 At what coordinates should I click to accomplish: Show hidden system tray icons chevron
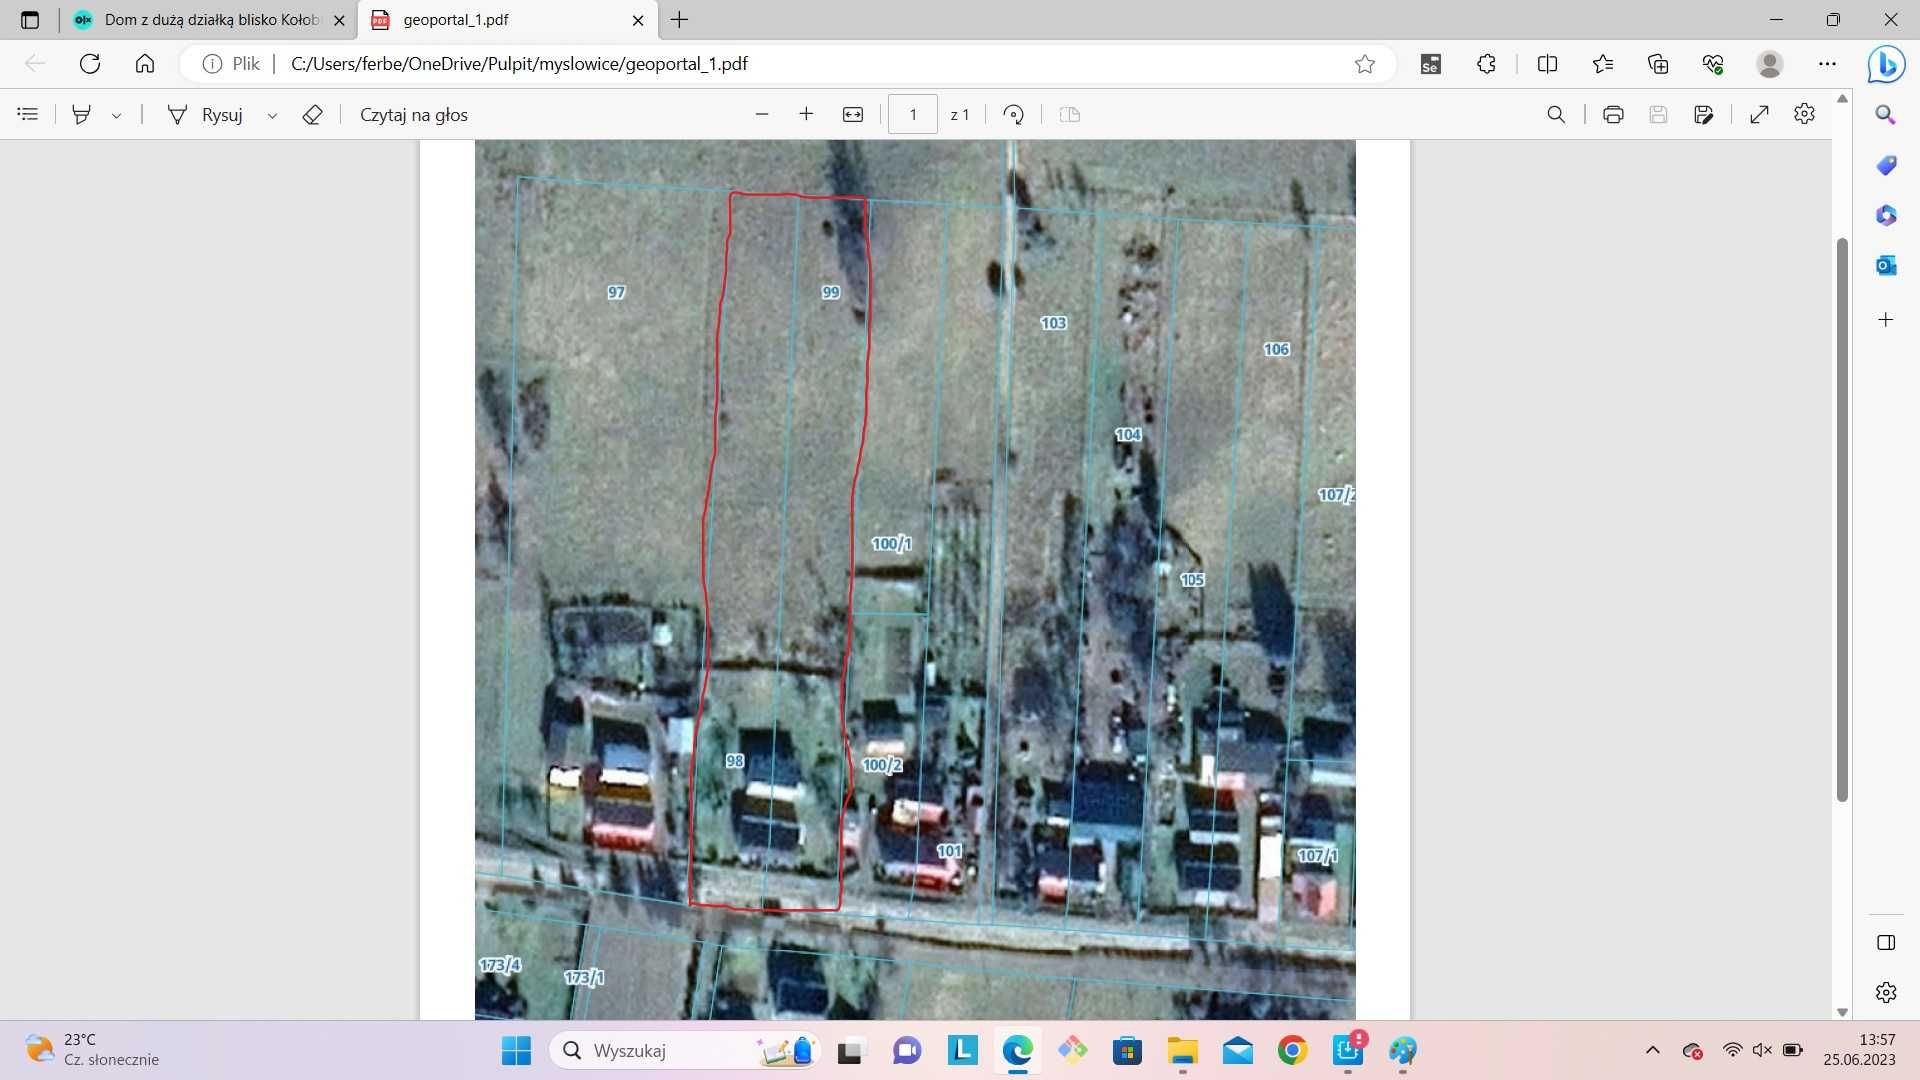click(x=1652, y=1050)
